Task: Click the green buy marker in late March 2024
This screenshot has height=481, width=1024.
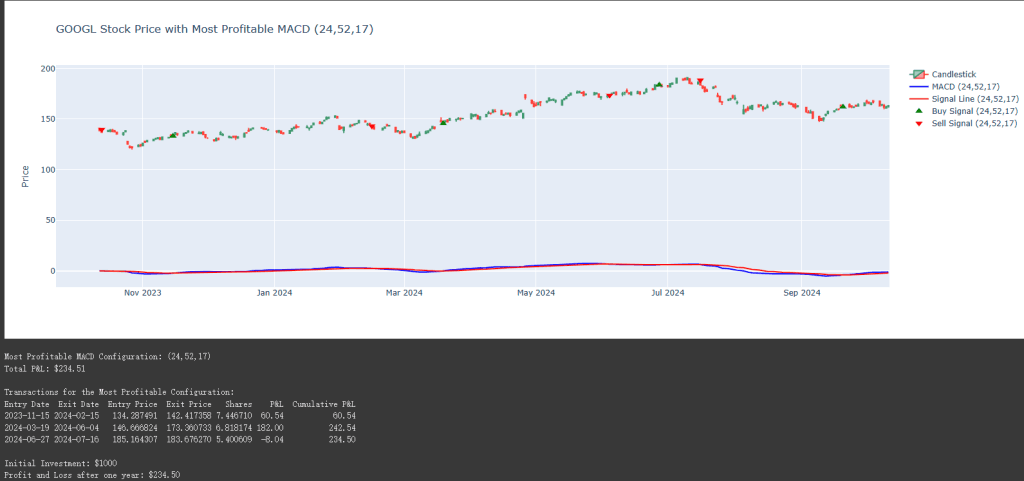Action: click(443, 122)
